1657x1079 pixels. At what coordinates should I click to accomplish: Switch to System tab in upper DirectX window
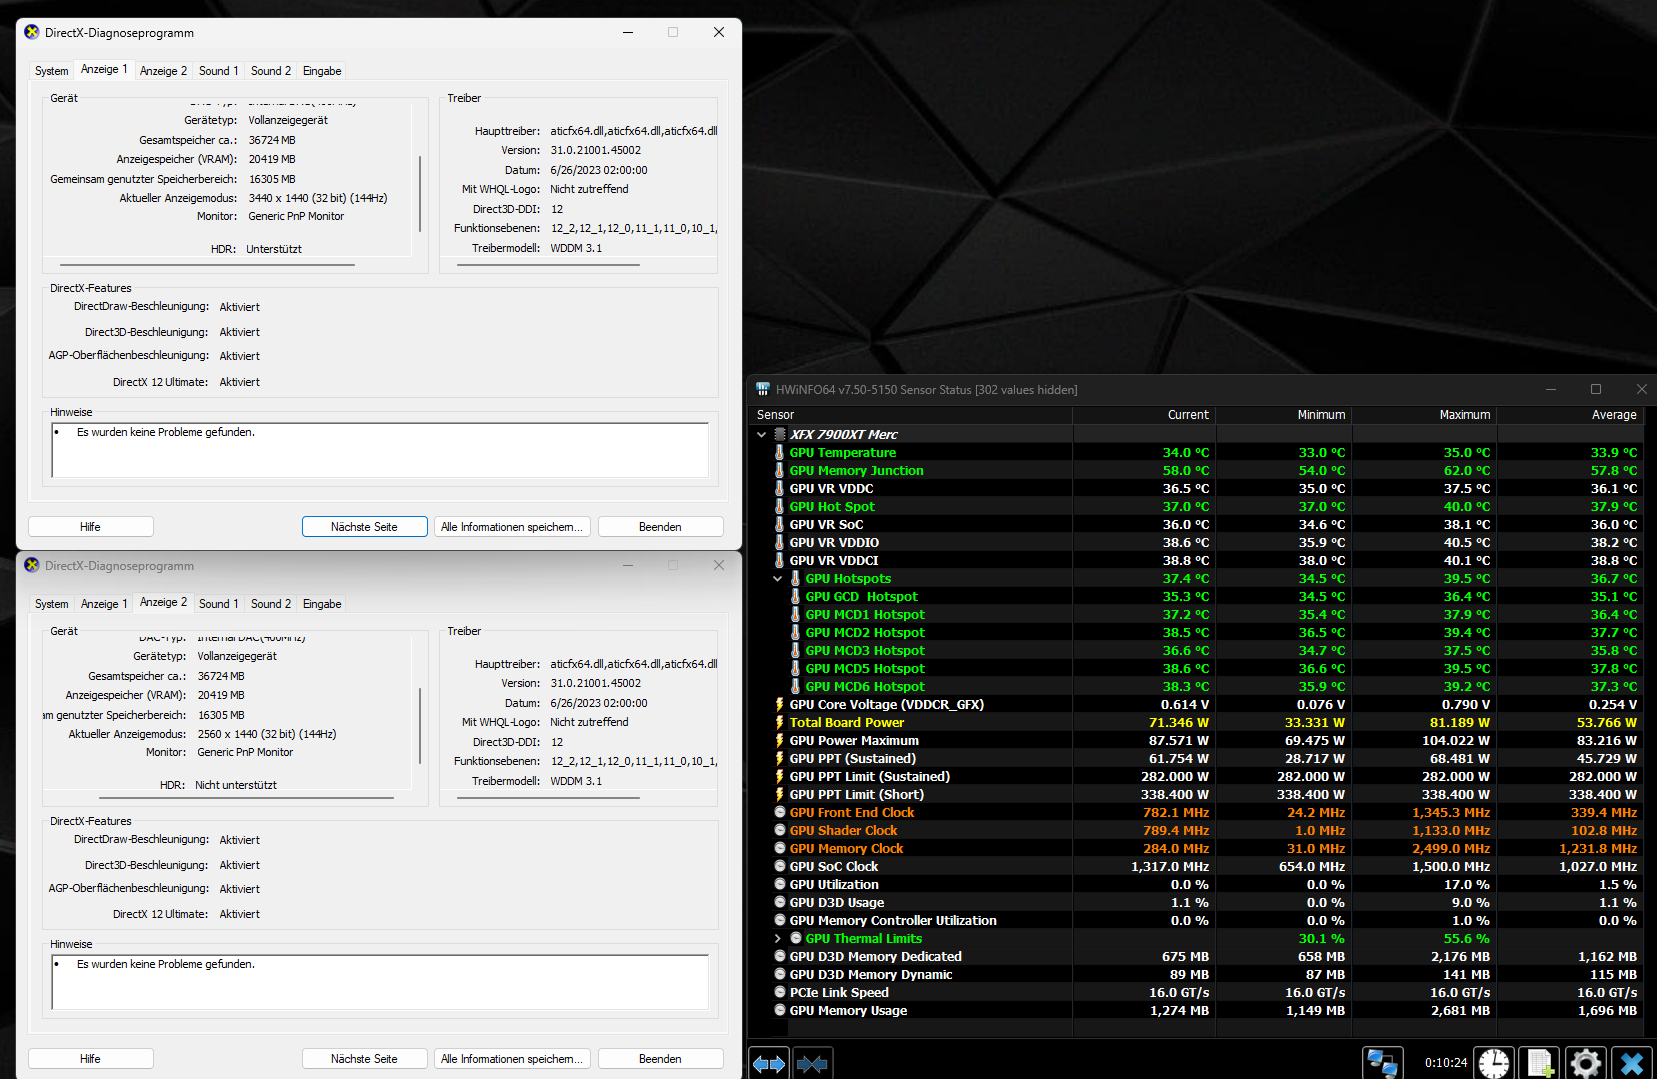tap(52, 71)
